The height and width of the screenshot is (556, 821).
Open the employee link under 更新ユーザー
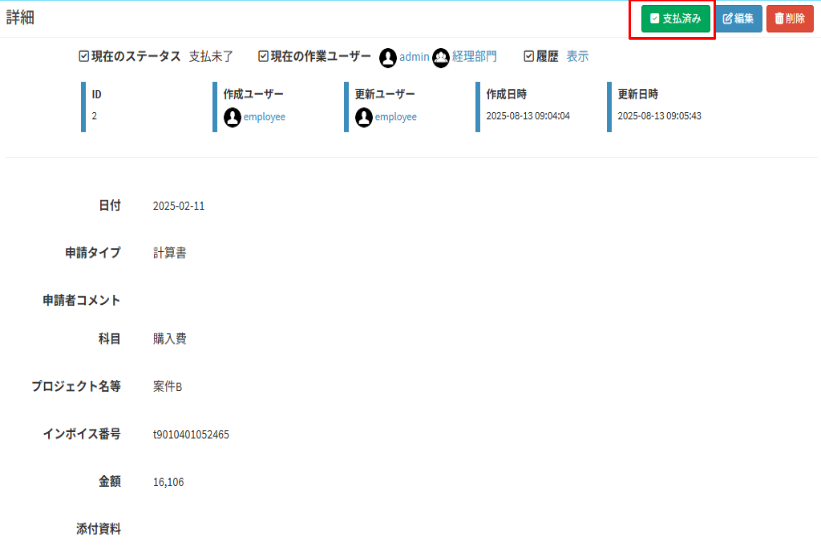tap(396, 117)
